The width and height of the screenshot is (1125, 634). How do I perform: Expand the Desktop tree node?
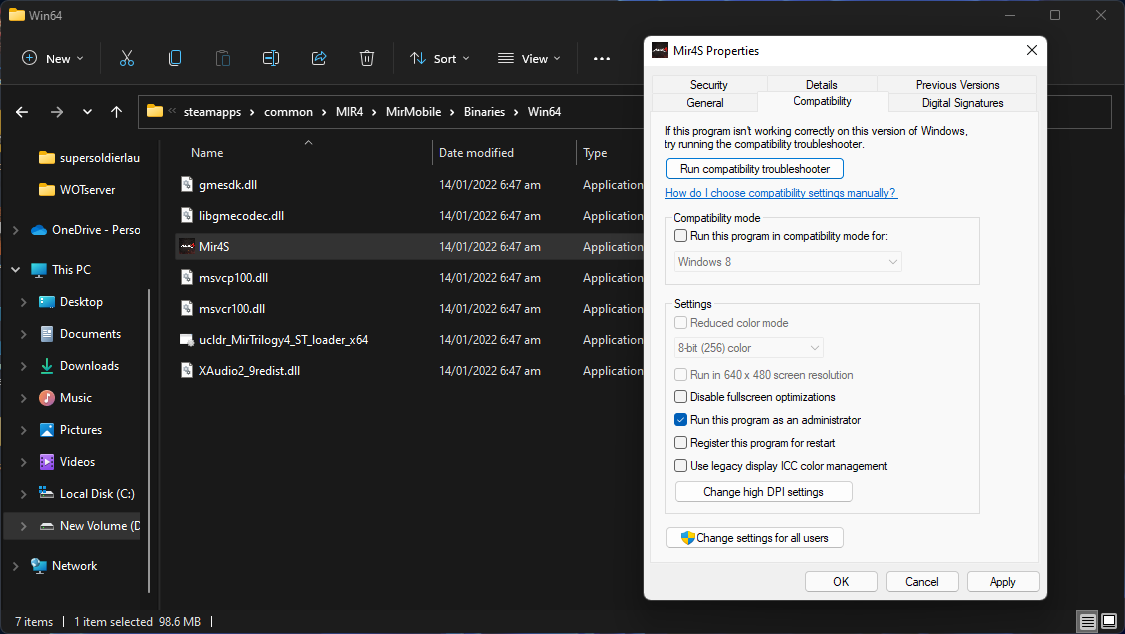(x=24, y=302)
